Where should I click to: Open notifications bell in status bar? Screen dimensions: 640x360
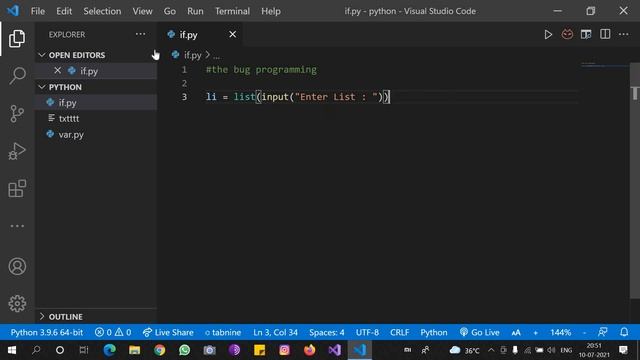[x=624, y=332]
